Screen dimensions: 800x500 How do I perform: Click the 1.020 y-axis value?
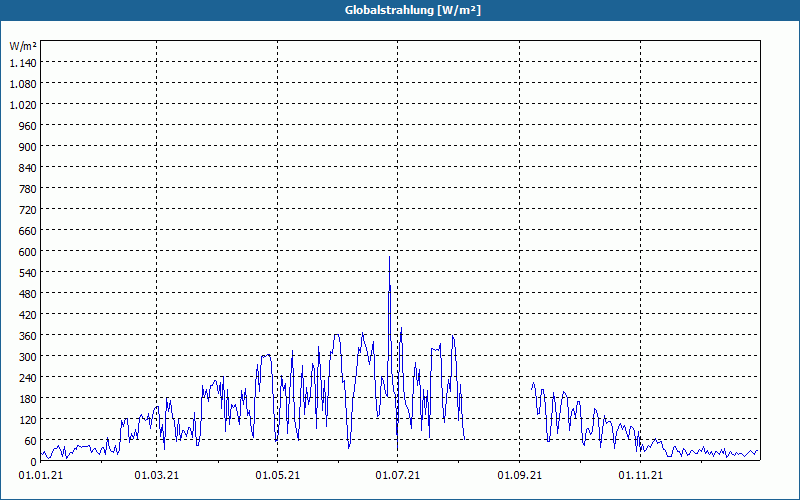click(x=23, y=105)
